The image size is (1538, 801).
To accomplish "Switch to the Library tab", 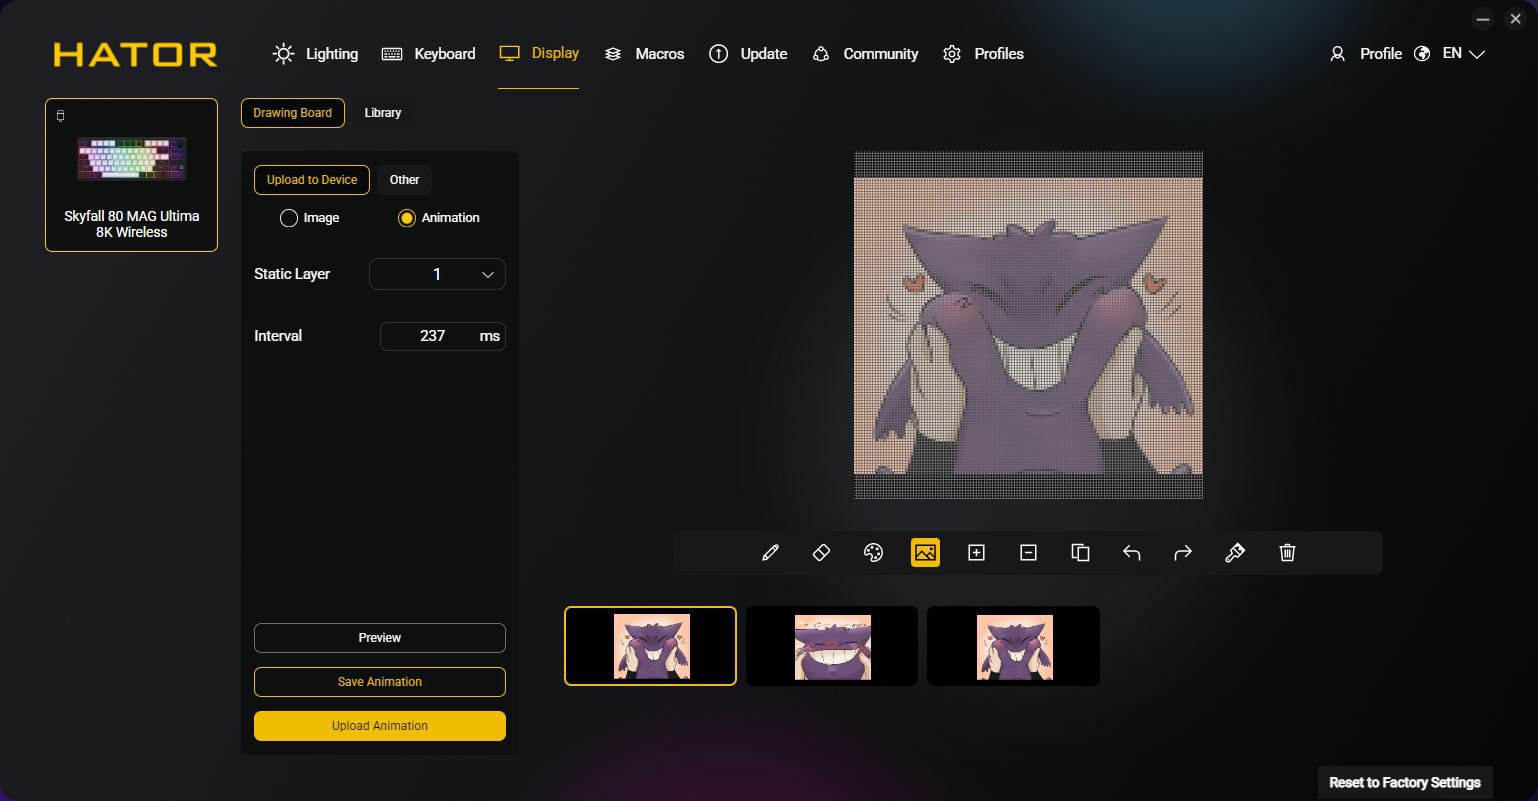I will 382,113.
